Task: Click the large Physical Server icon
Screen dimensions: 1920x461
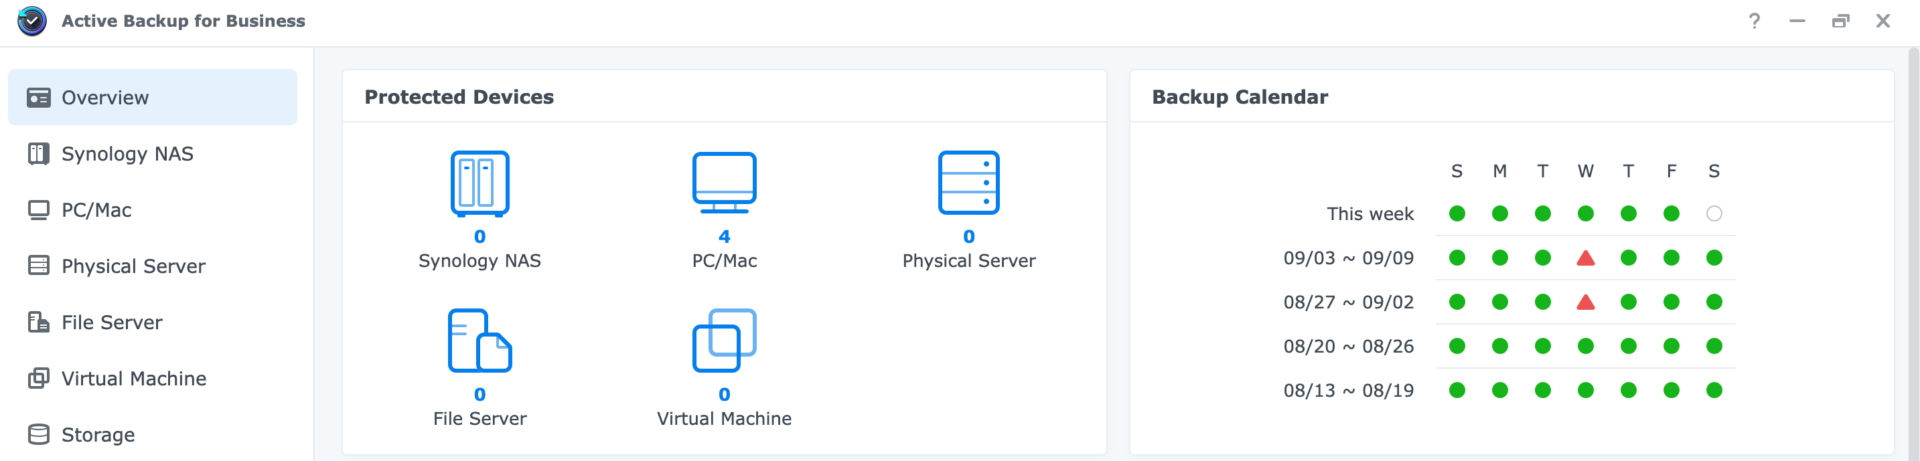Action: coord(969,183)
